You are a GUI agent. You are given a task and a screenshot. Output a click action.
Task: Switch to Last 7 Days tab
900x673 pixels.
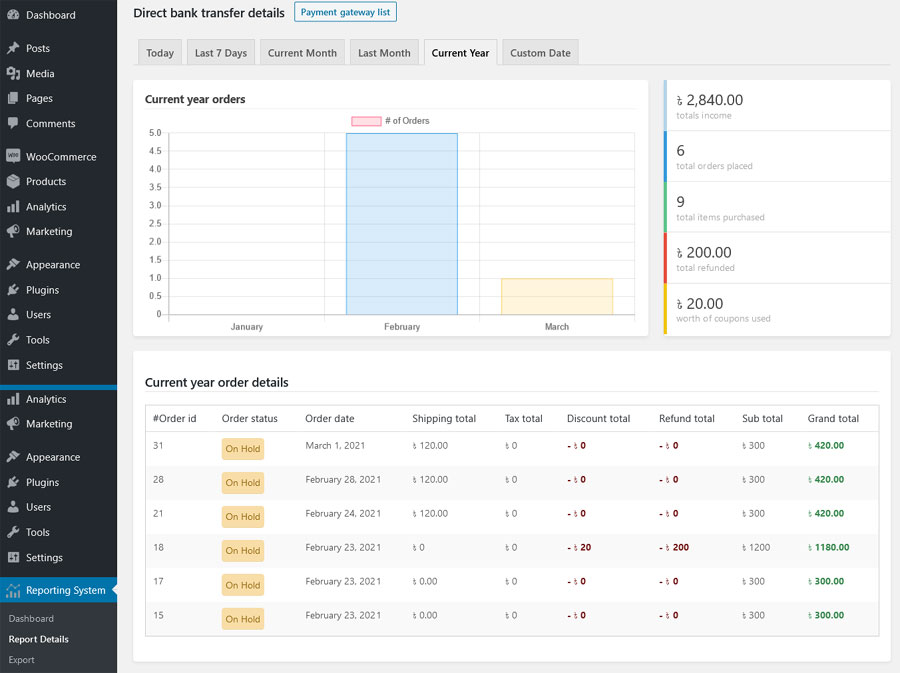pyautogui.click(x=220, y=53)
